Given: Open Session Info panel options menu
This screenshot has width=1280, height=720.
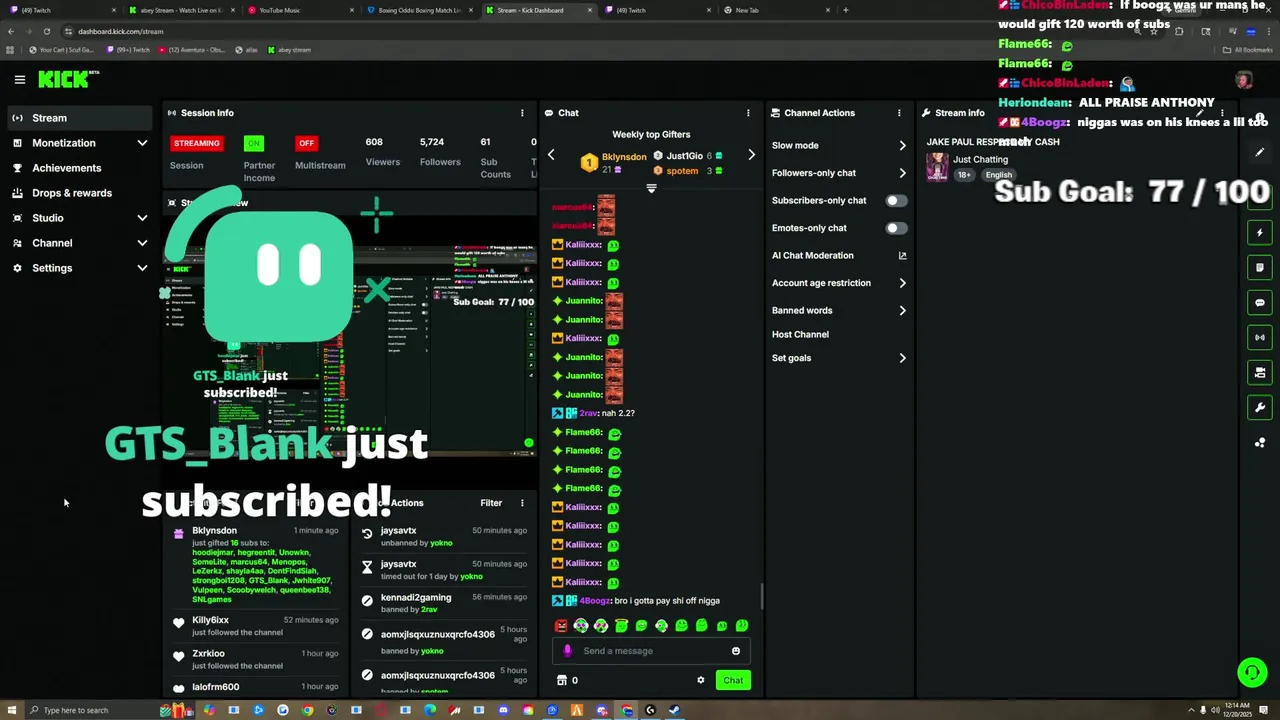Looking at the screenshot, I should [x=521, y=113].
